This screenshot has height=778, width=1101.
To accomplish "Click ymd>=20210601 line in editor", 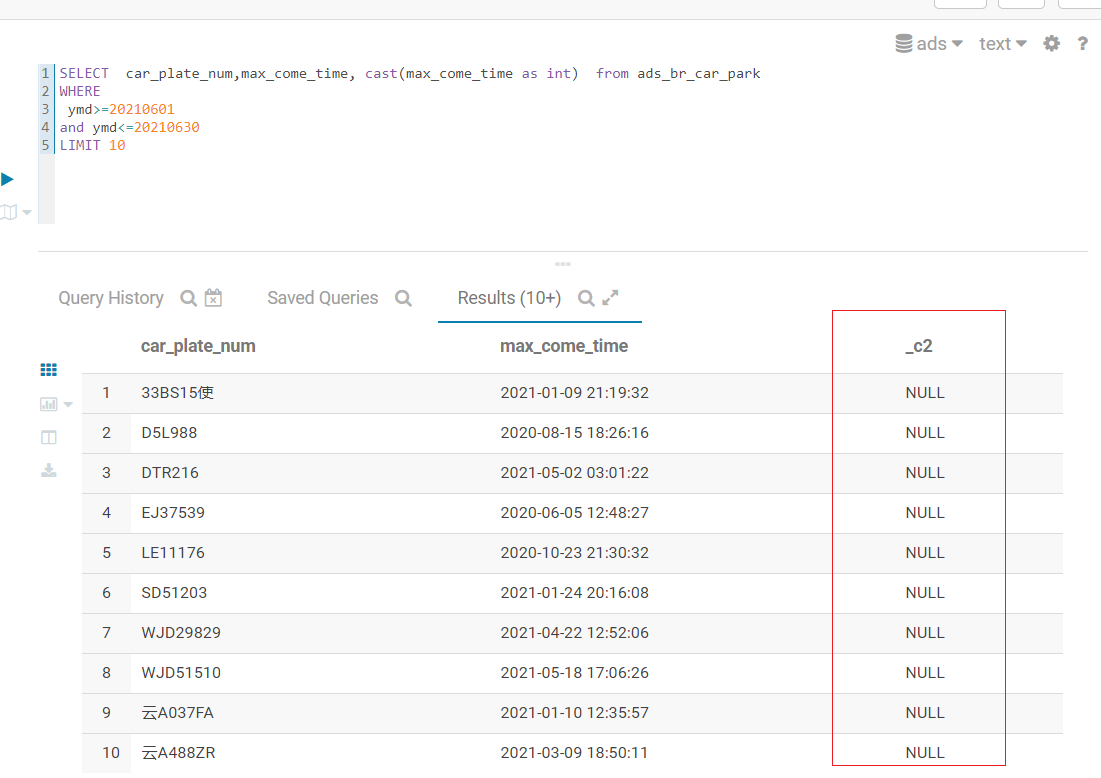I will [x=121, y=110].
